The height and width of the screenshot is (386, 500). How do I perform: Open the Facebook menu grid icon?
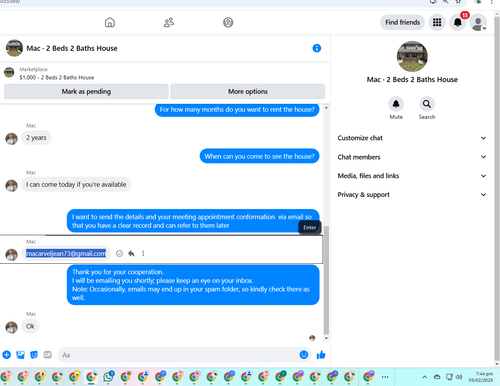[x=437, y=22]
